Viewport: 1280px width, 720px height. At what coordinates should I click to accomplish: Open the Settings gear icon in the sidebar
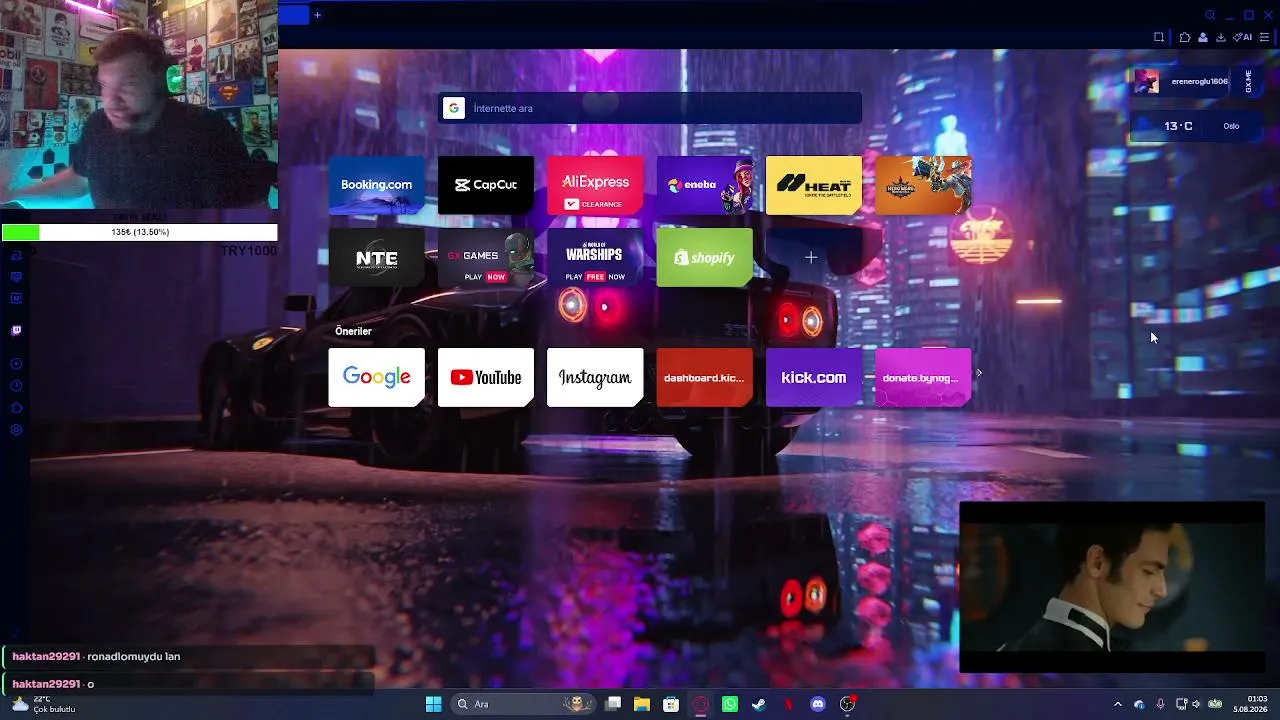16,430
